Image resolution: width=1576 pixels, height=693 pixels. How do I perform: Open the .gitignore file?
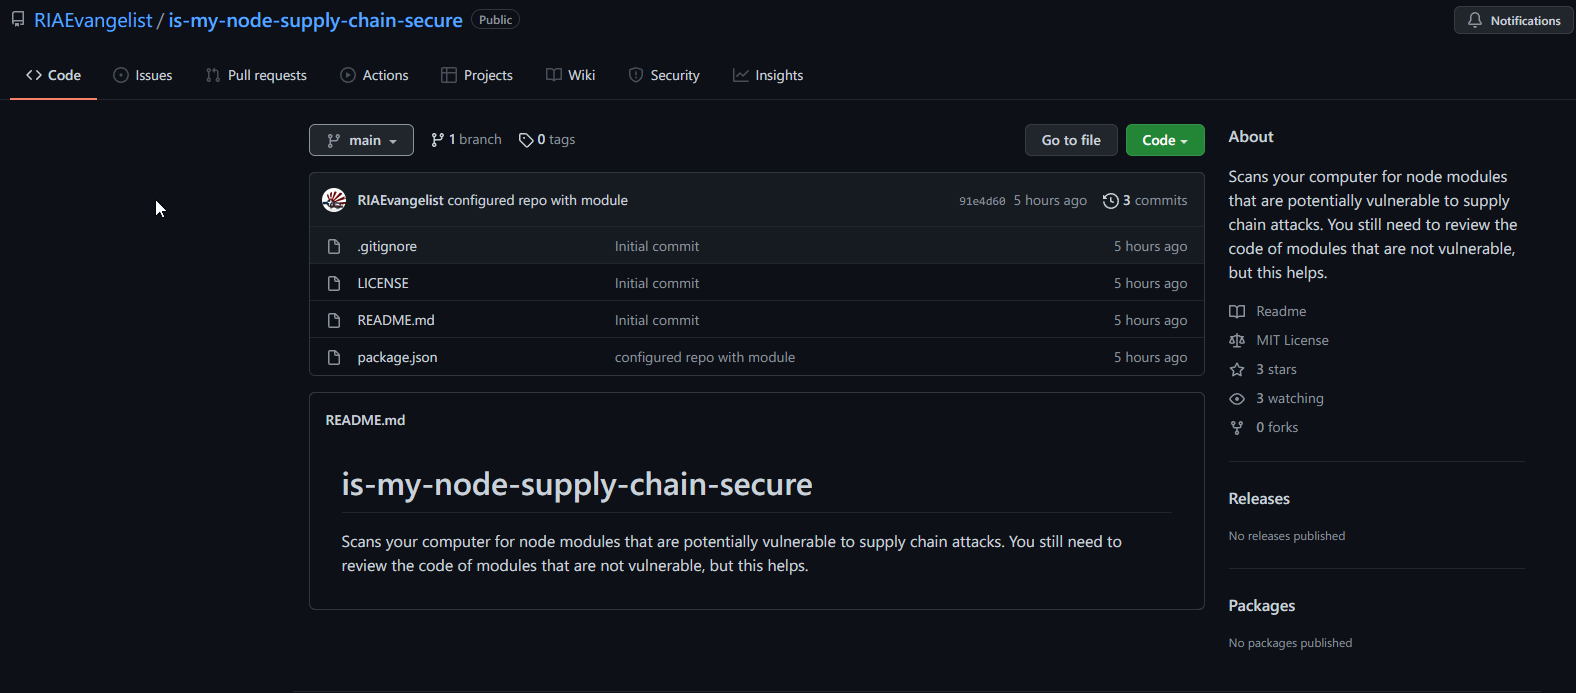click(387, 246)
